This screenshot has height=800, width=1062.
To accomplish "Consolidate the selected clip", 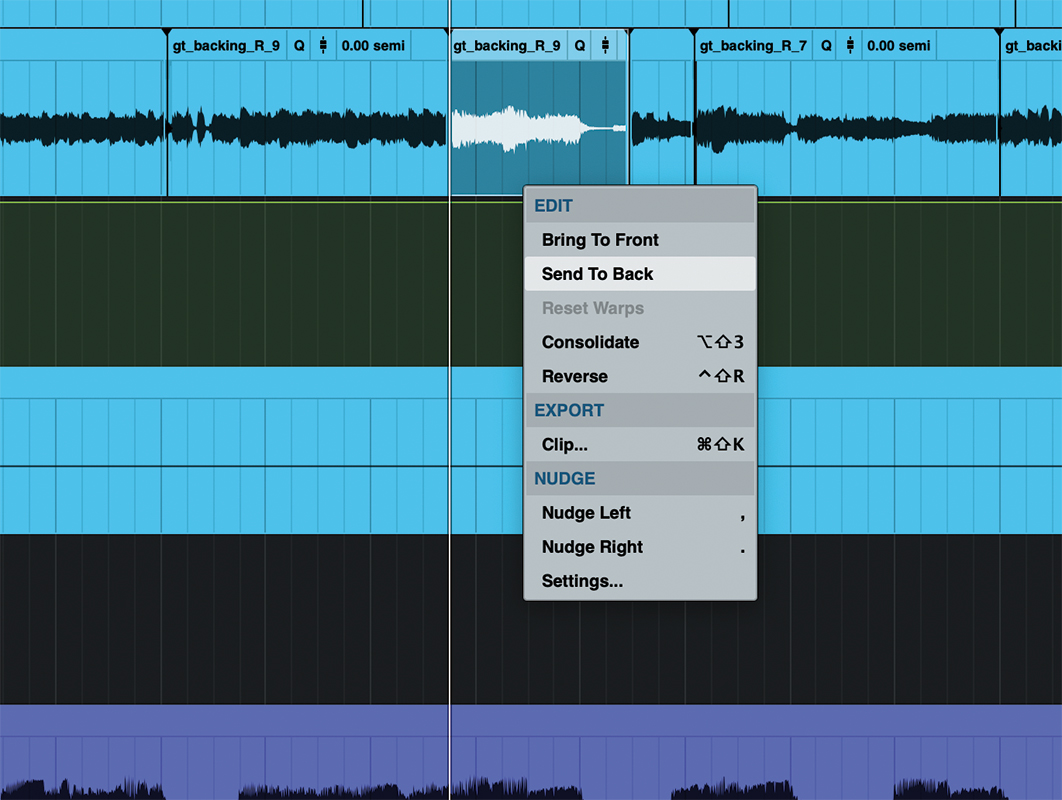I will pos(640,342).
